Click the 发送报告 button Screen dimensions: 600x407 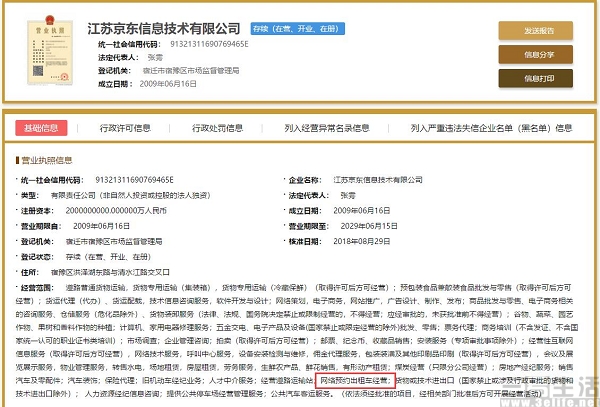point(535,31)
